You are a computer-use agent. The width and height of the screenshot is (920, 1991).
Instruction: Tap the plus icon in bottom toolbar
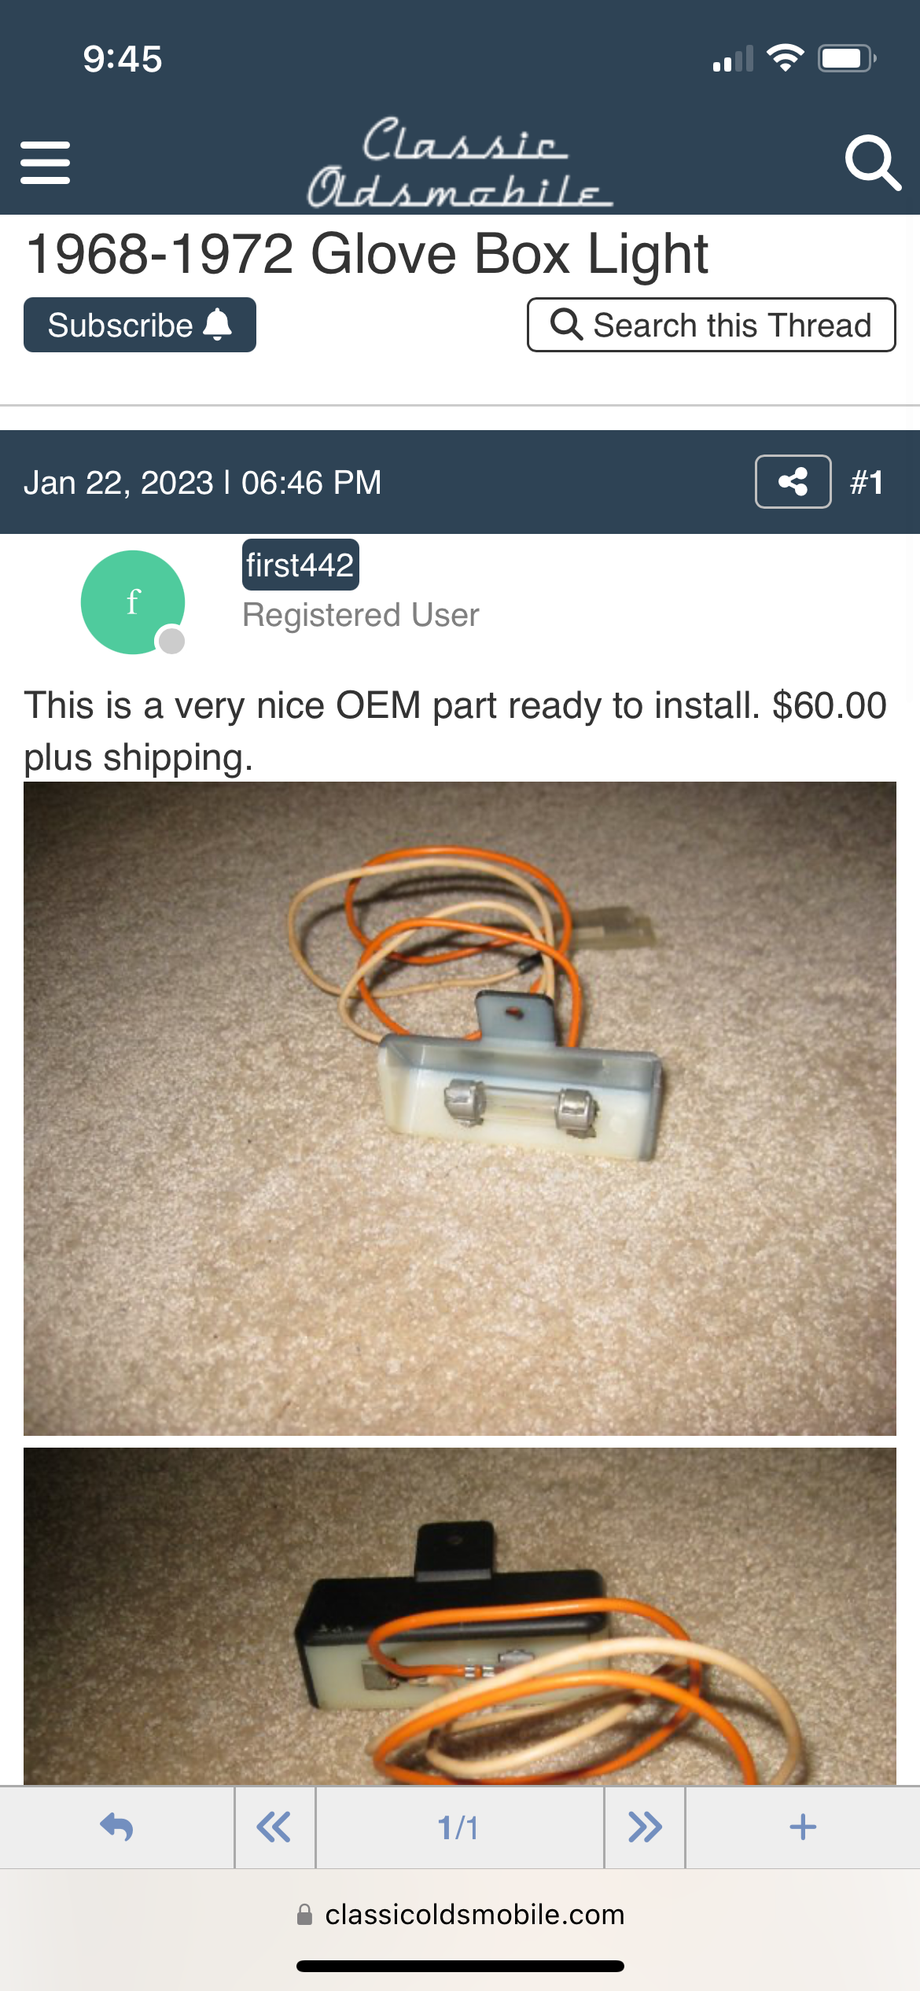pos(803,1827)
